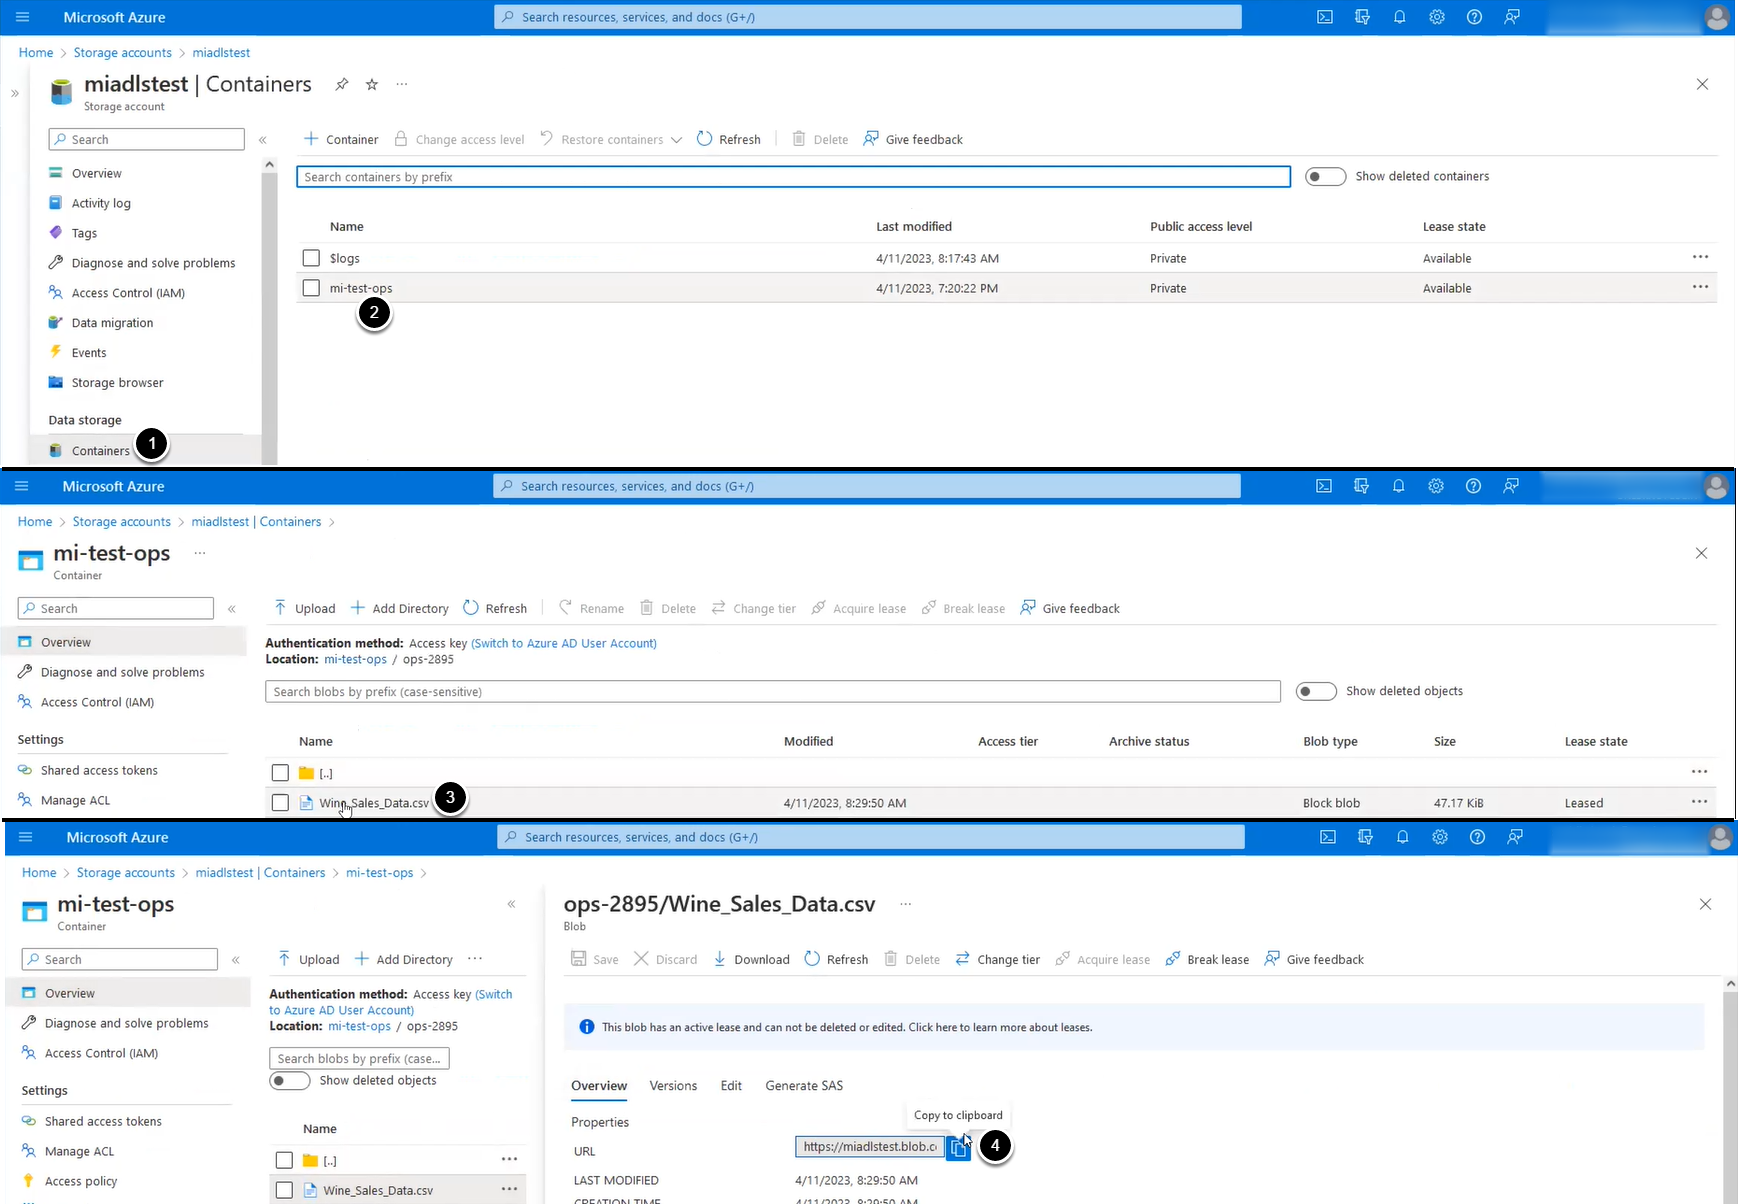Open the settings gear on the miadlstest Containers page
1738x1204 pixels.
pyautogui.click(x=1437, y=17)
